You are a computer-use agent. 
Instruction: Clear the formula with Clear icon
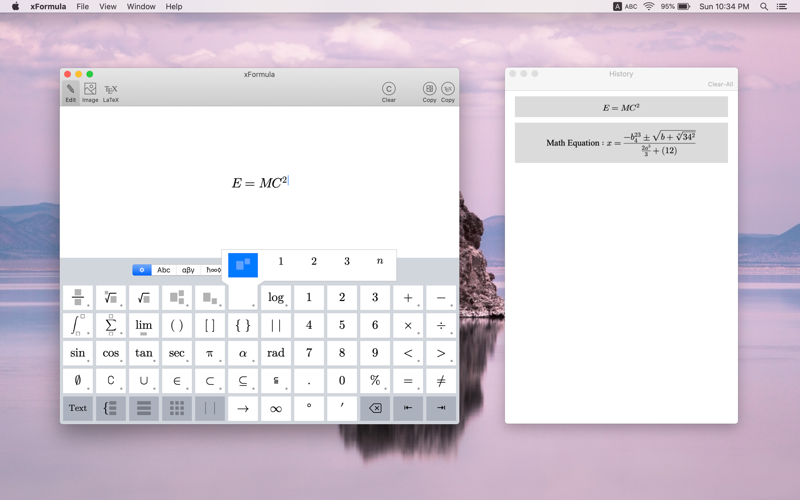[389, 92]
